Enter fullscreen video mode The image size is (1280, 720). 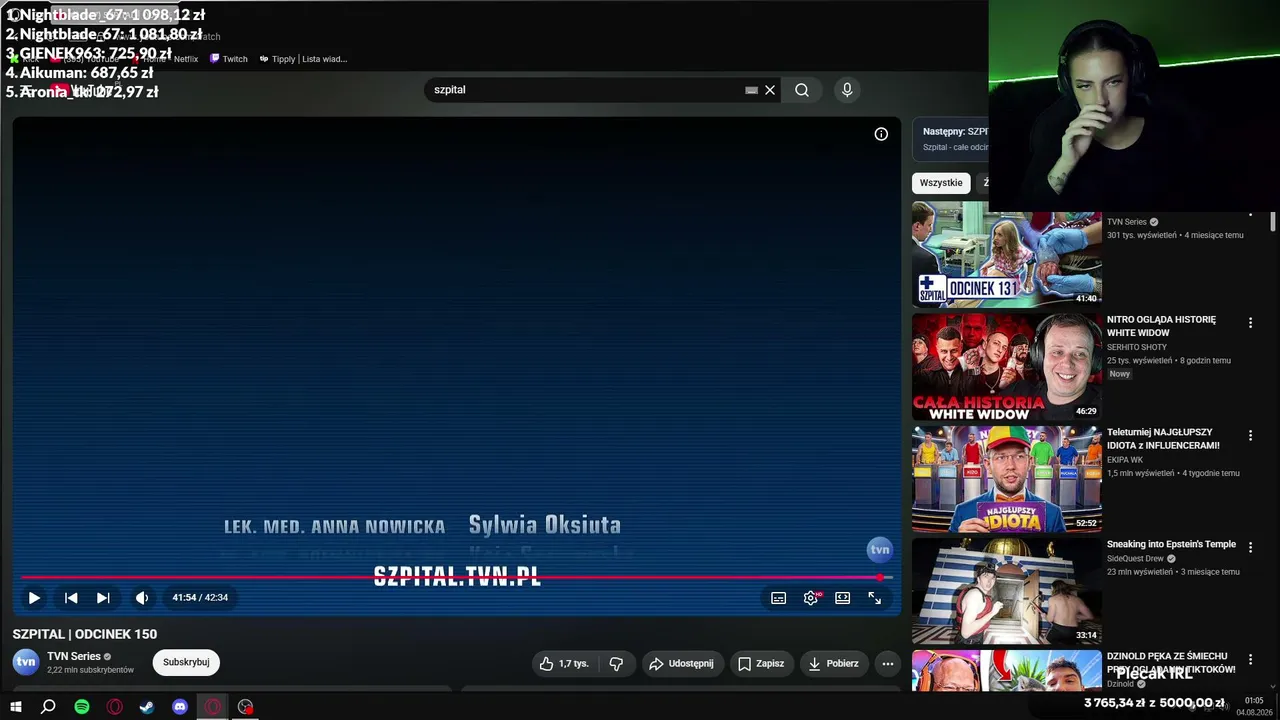click(875, 598)
